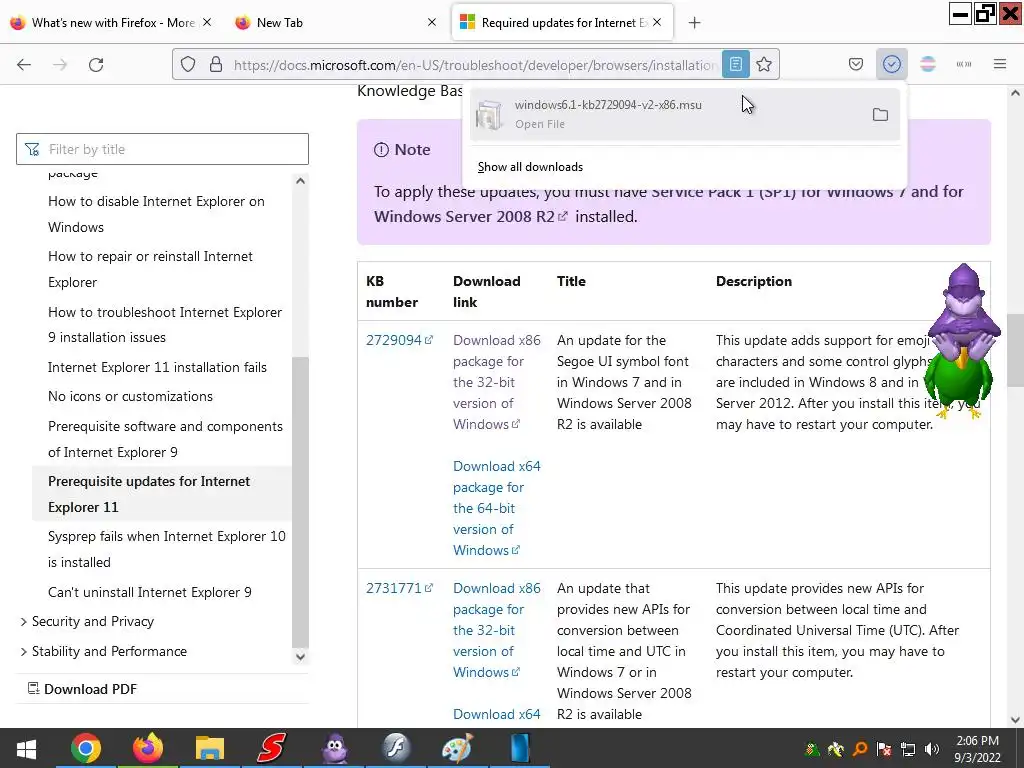Close the What's new with Firefox tab
This screenshot has width=1024, height=768.
[206, 23]
